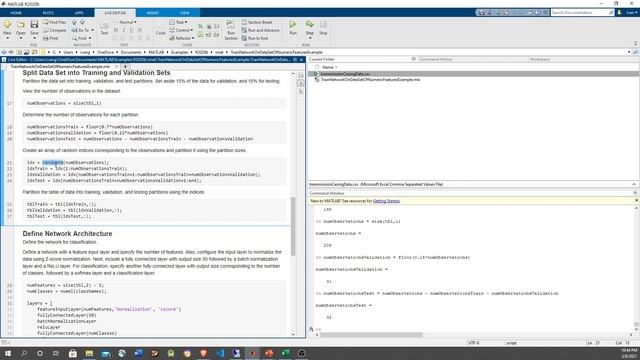Switch to the PLOTS ribbon tab

[x=48, y=13]
